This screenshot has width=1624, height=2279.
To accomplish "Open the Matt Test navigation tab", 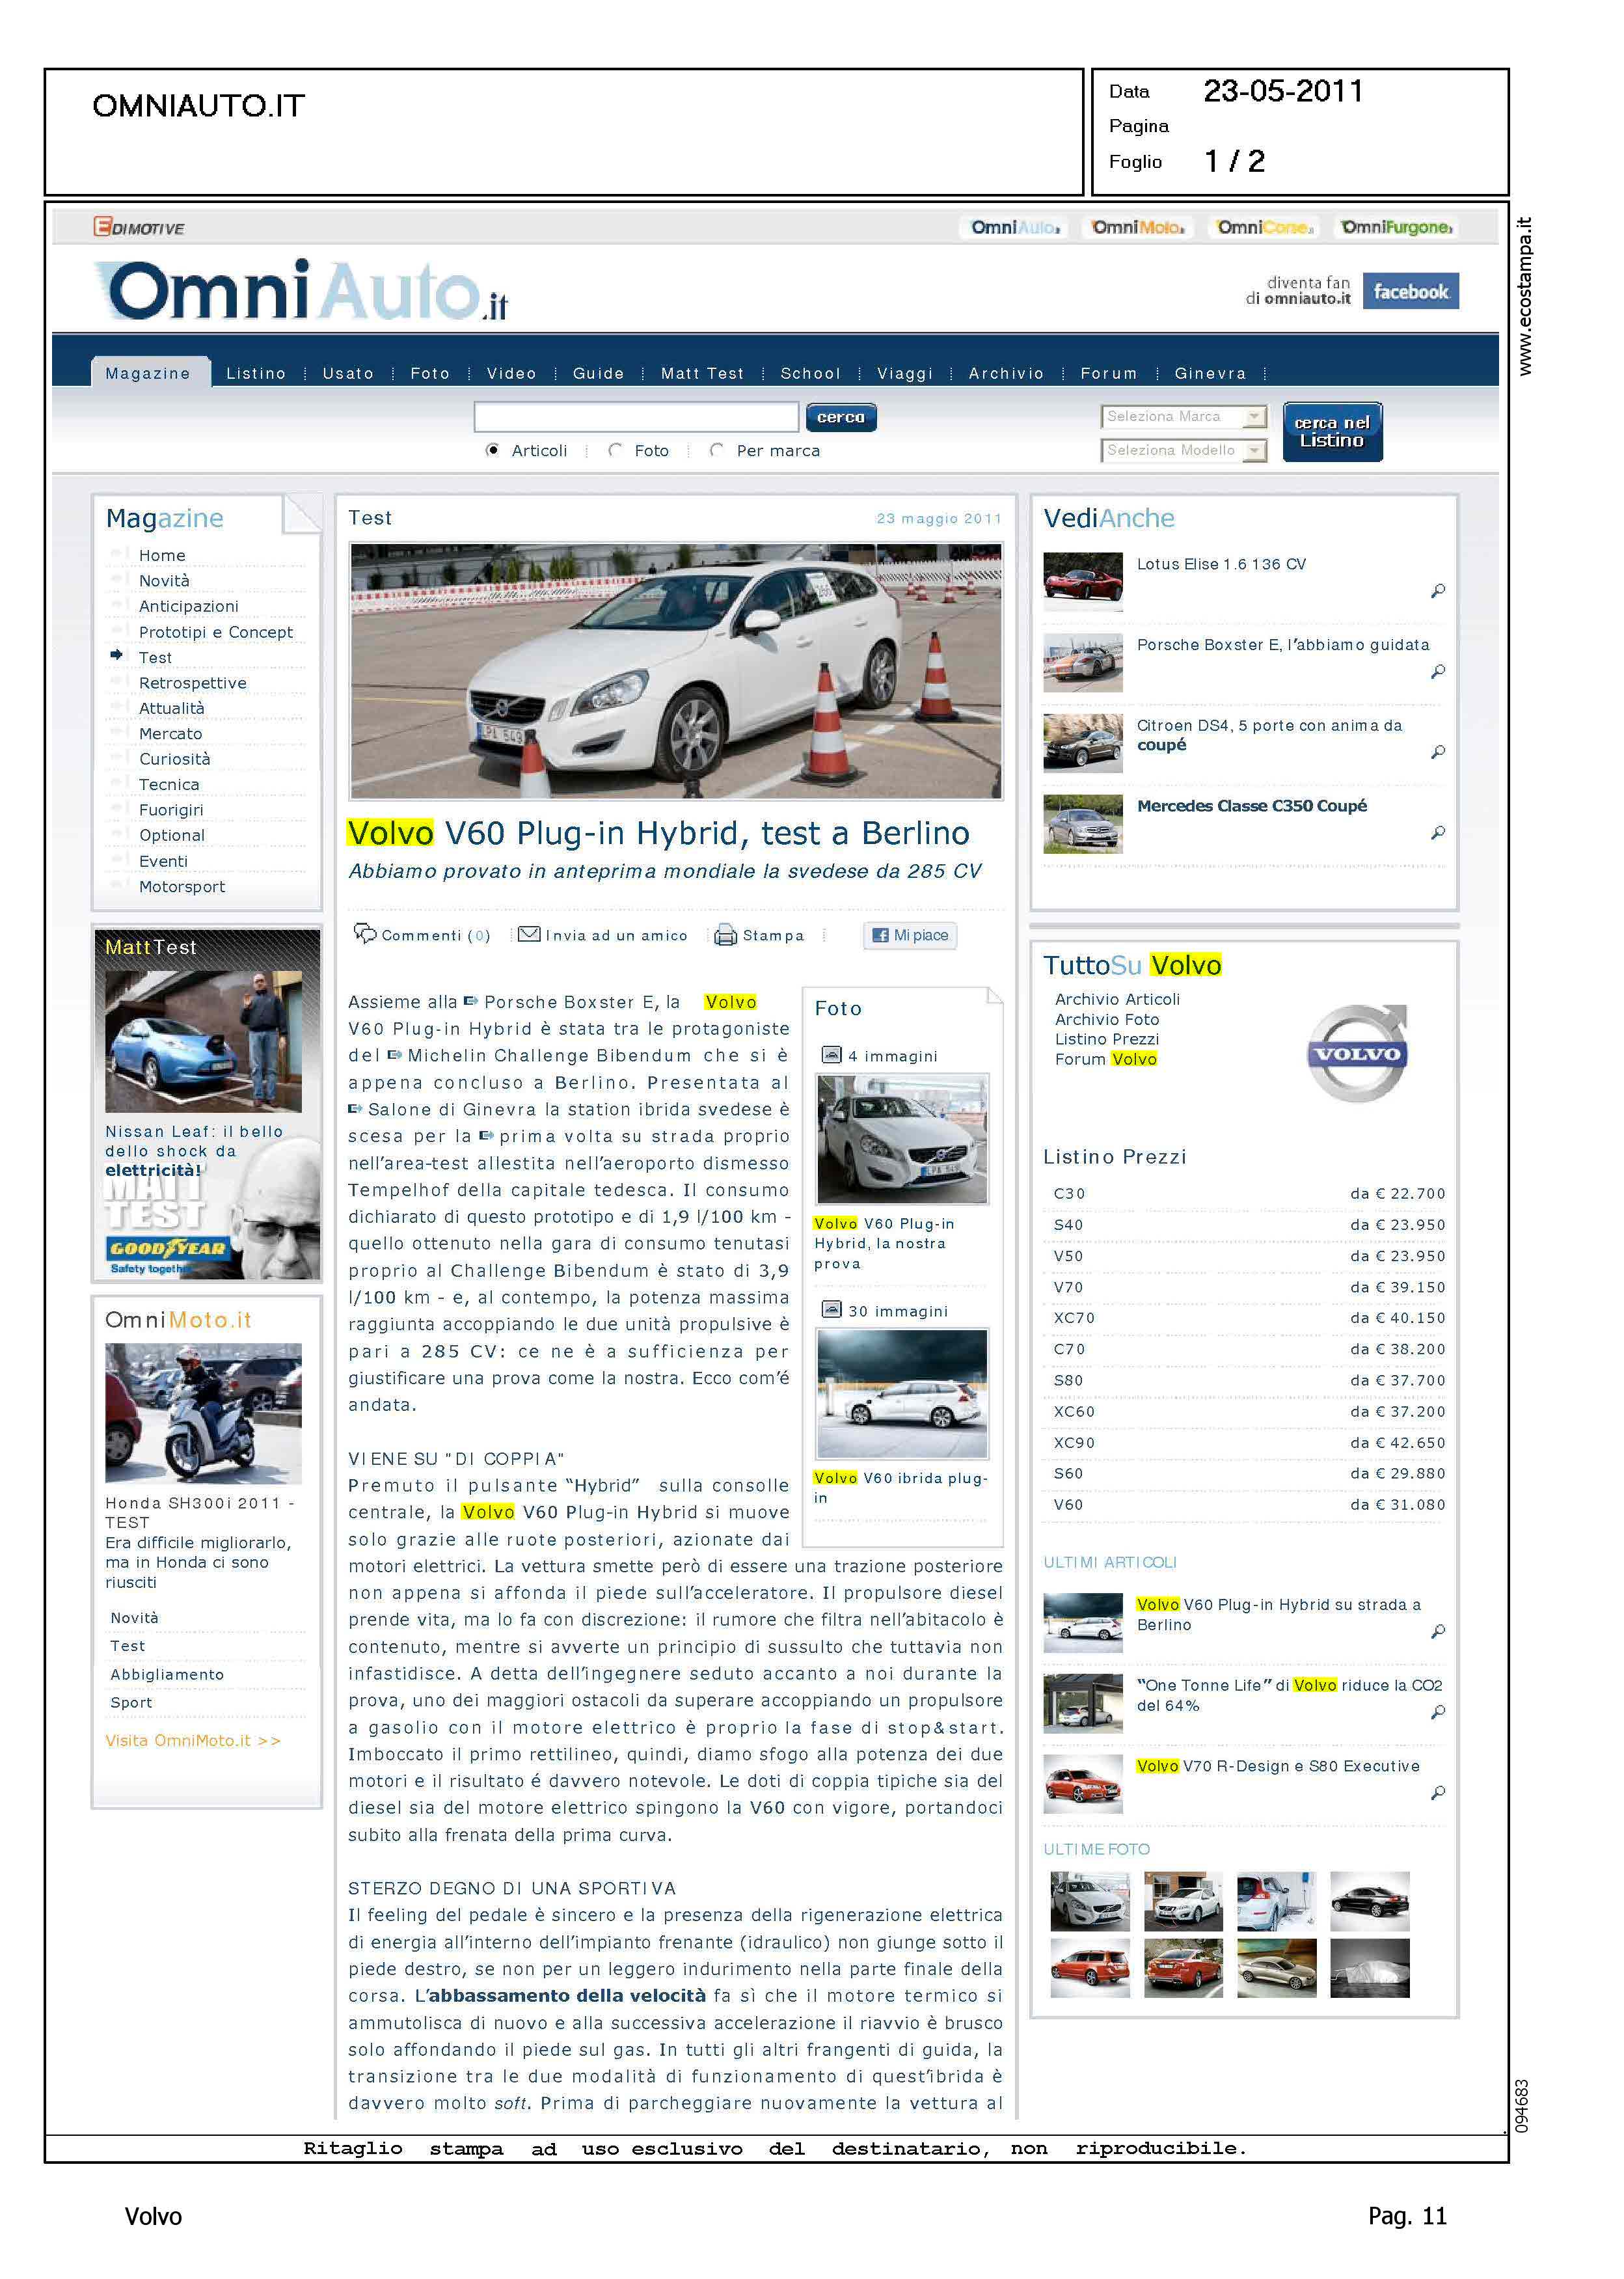I will click(x=702, y=373).
